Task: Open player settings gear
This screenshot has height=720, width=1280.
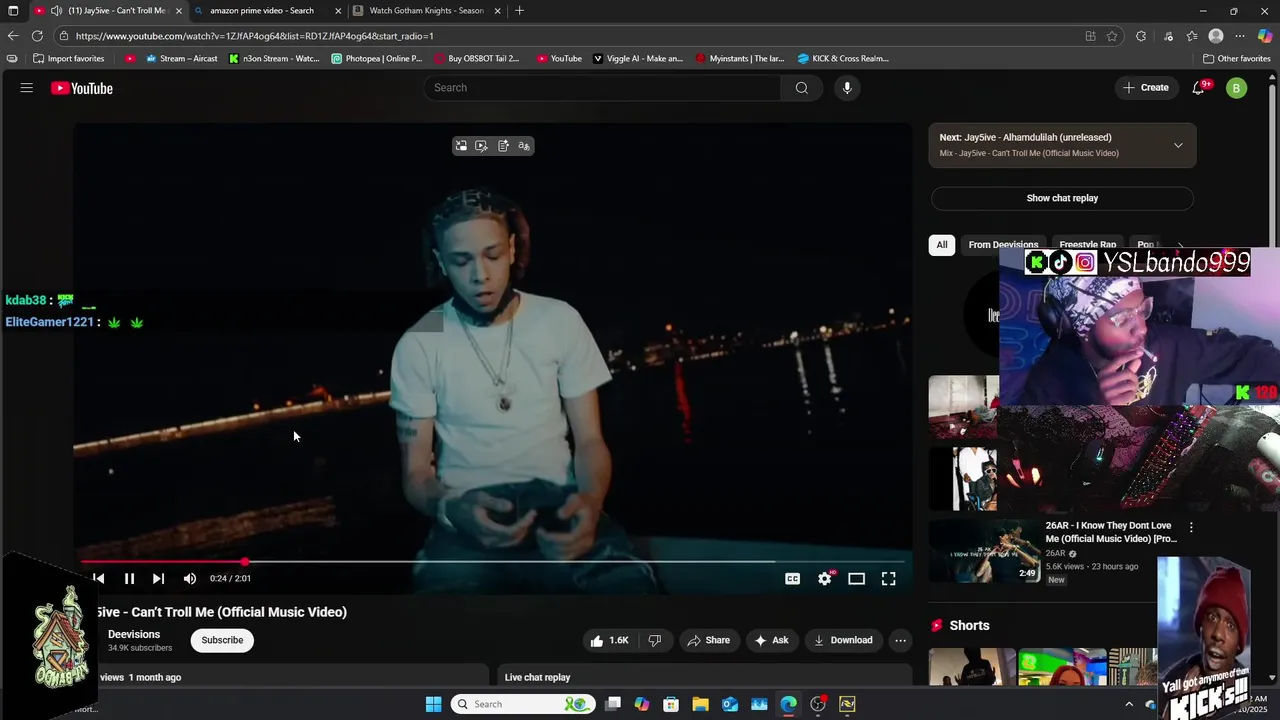Action: tap(824, 578)
